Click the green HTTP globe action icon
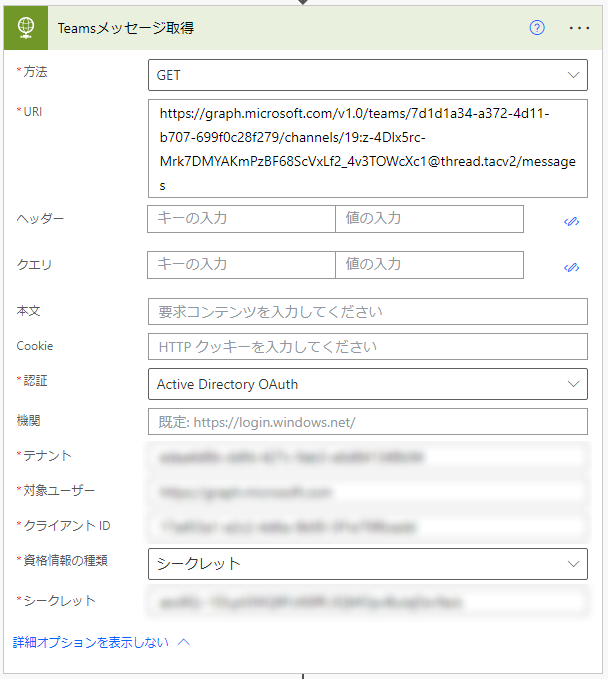Viewport: 608px width, 679px height. 26,28
